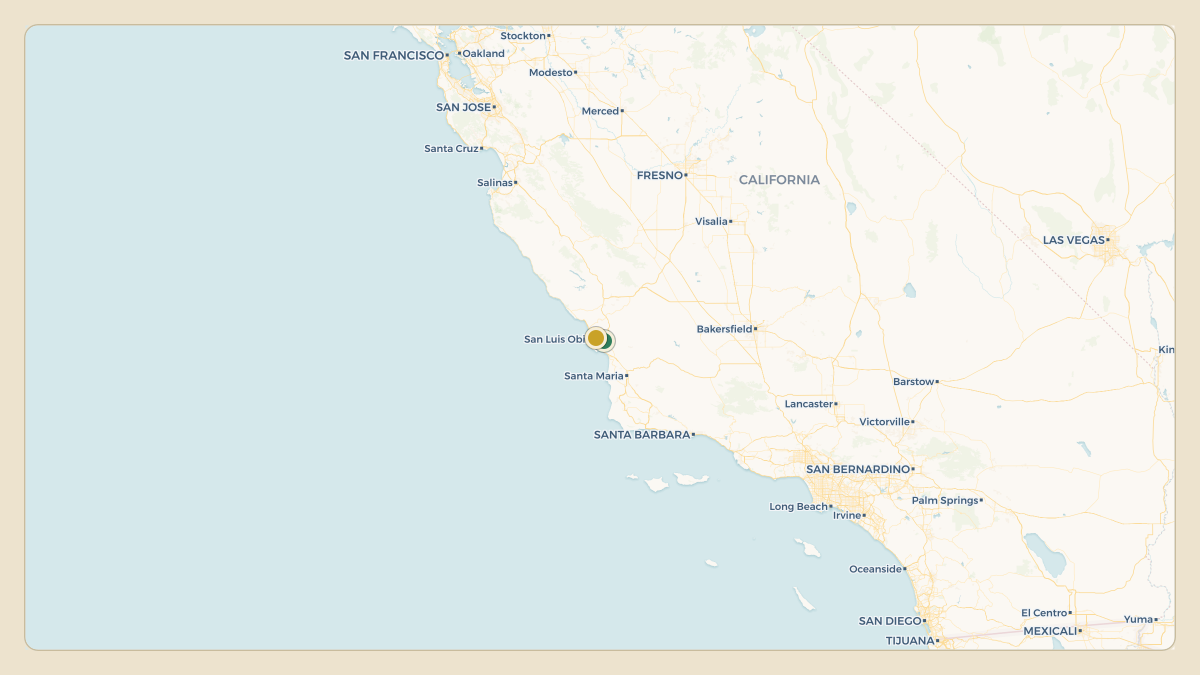Click the Mexicali city label

(x=1050, y=631)
